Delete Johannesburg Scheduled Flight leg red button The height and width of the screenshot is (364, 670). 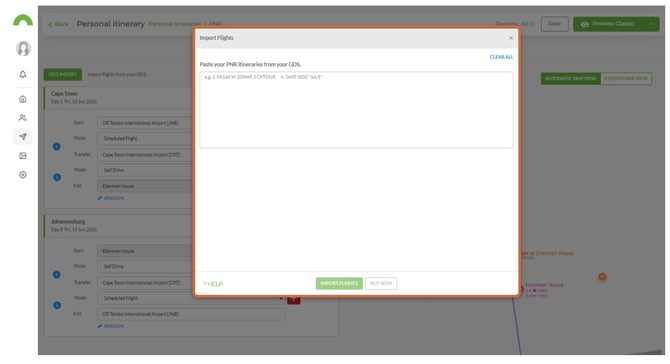[x=294, y=300]
